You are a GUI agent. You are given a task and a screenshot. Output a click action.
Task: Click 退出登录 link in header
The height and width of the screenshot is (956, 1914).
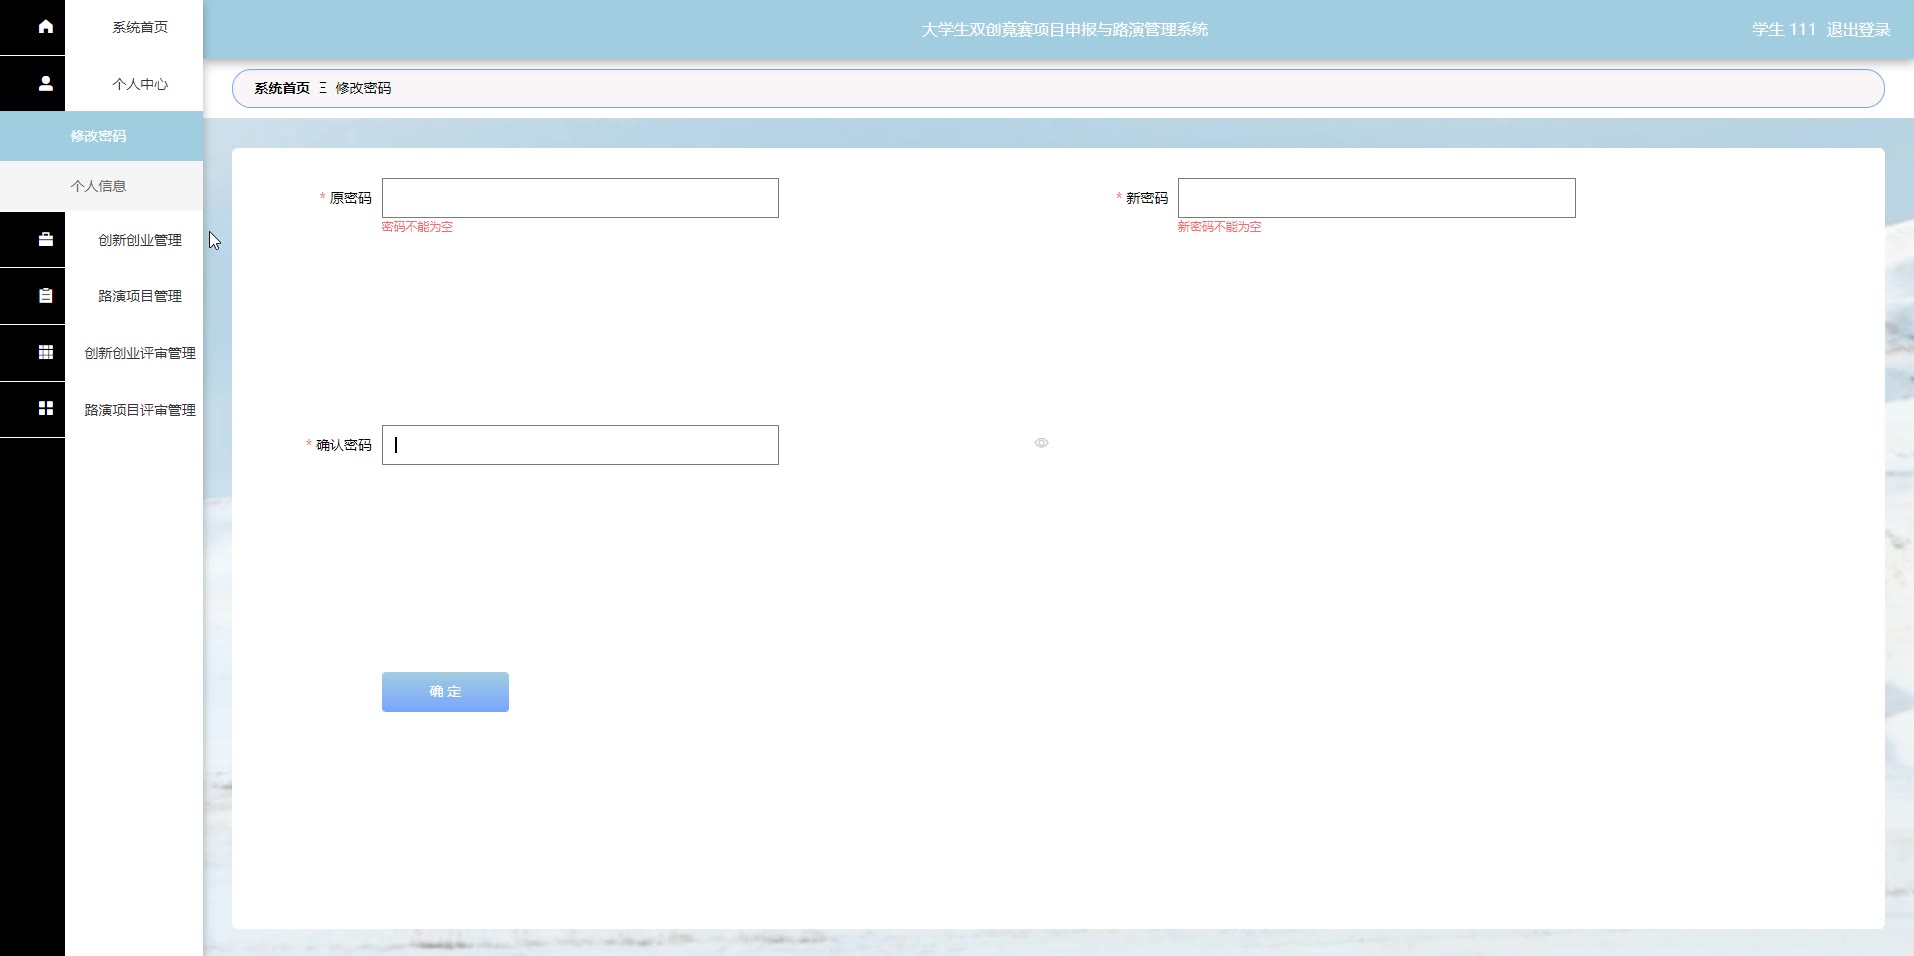pyautogui.click(x=1858, y=30)
